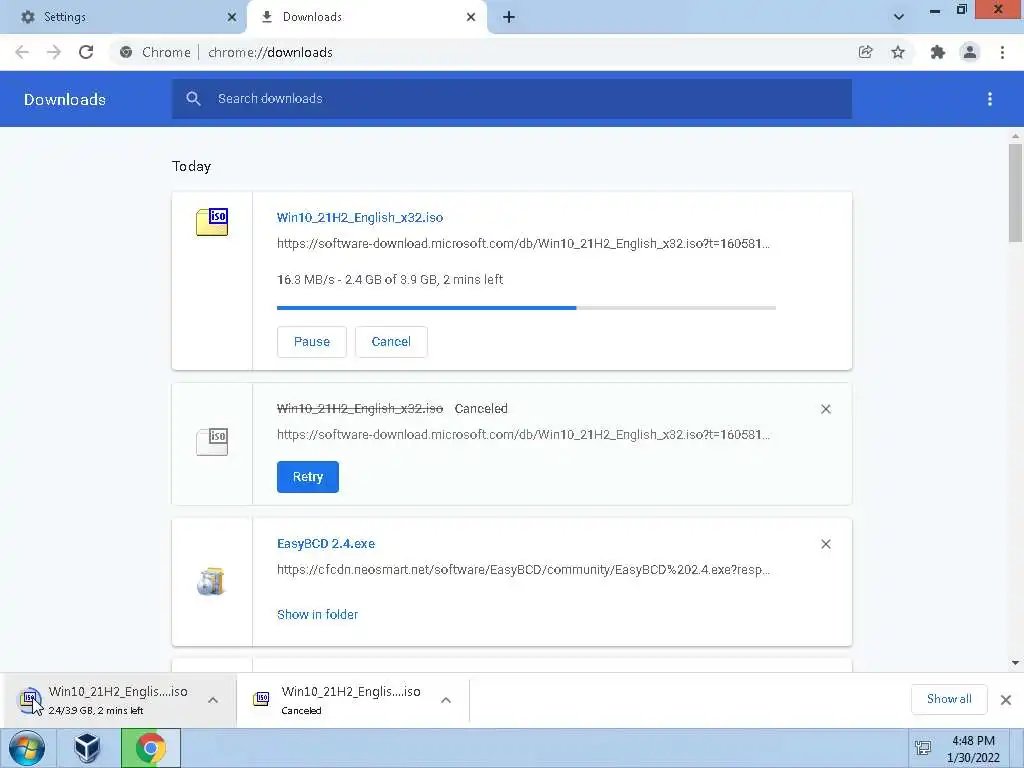The height and width of the screenshot is (768, 1024).
Task: Open options chevron for canceled ISO shelf item
Action: (446, 700)
